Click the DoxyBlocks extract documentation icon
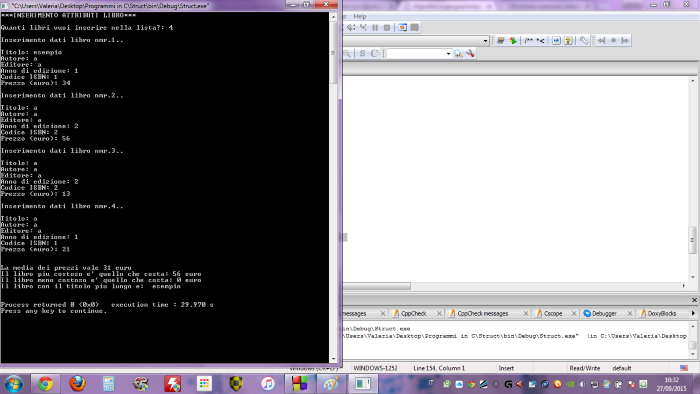The width and height of the screenshot is (700, 394). 513,41
